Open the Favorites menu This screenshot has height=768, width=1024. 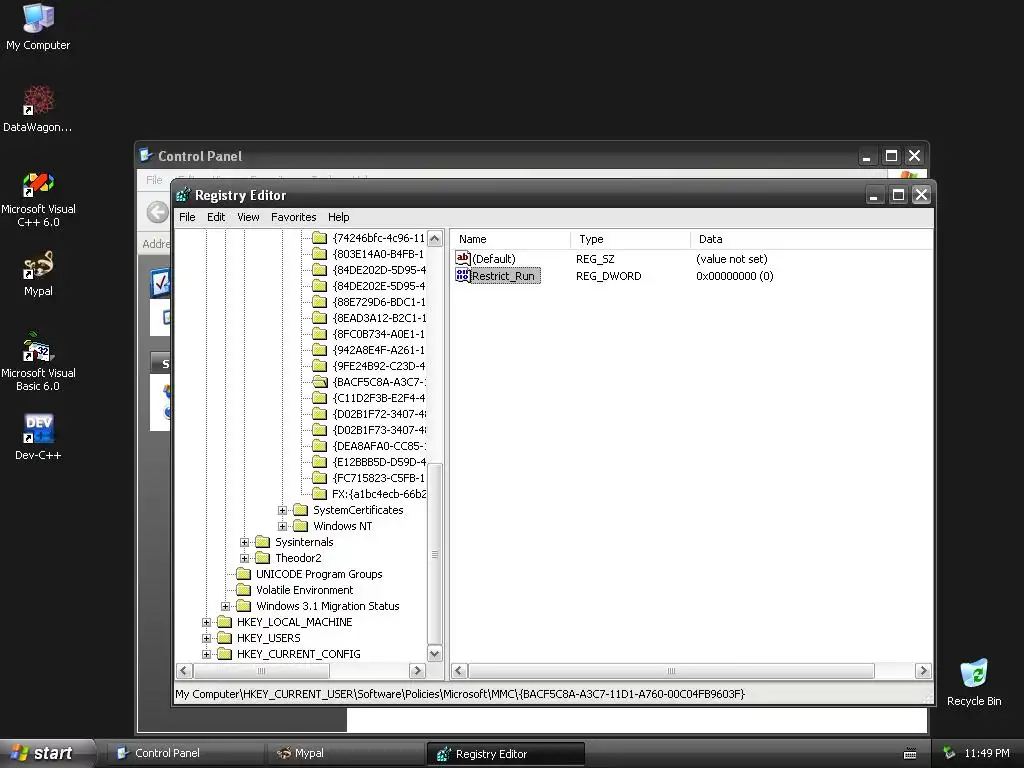click(x=294, y=217)
